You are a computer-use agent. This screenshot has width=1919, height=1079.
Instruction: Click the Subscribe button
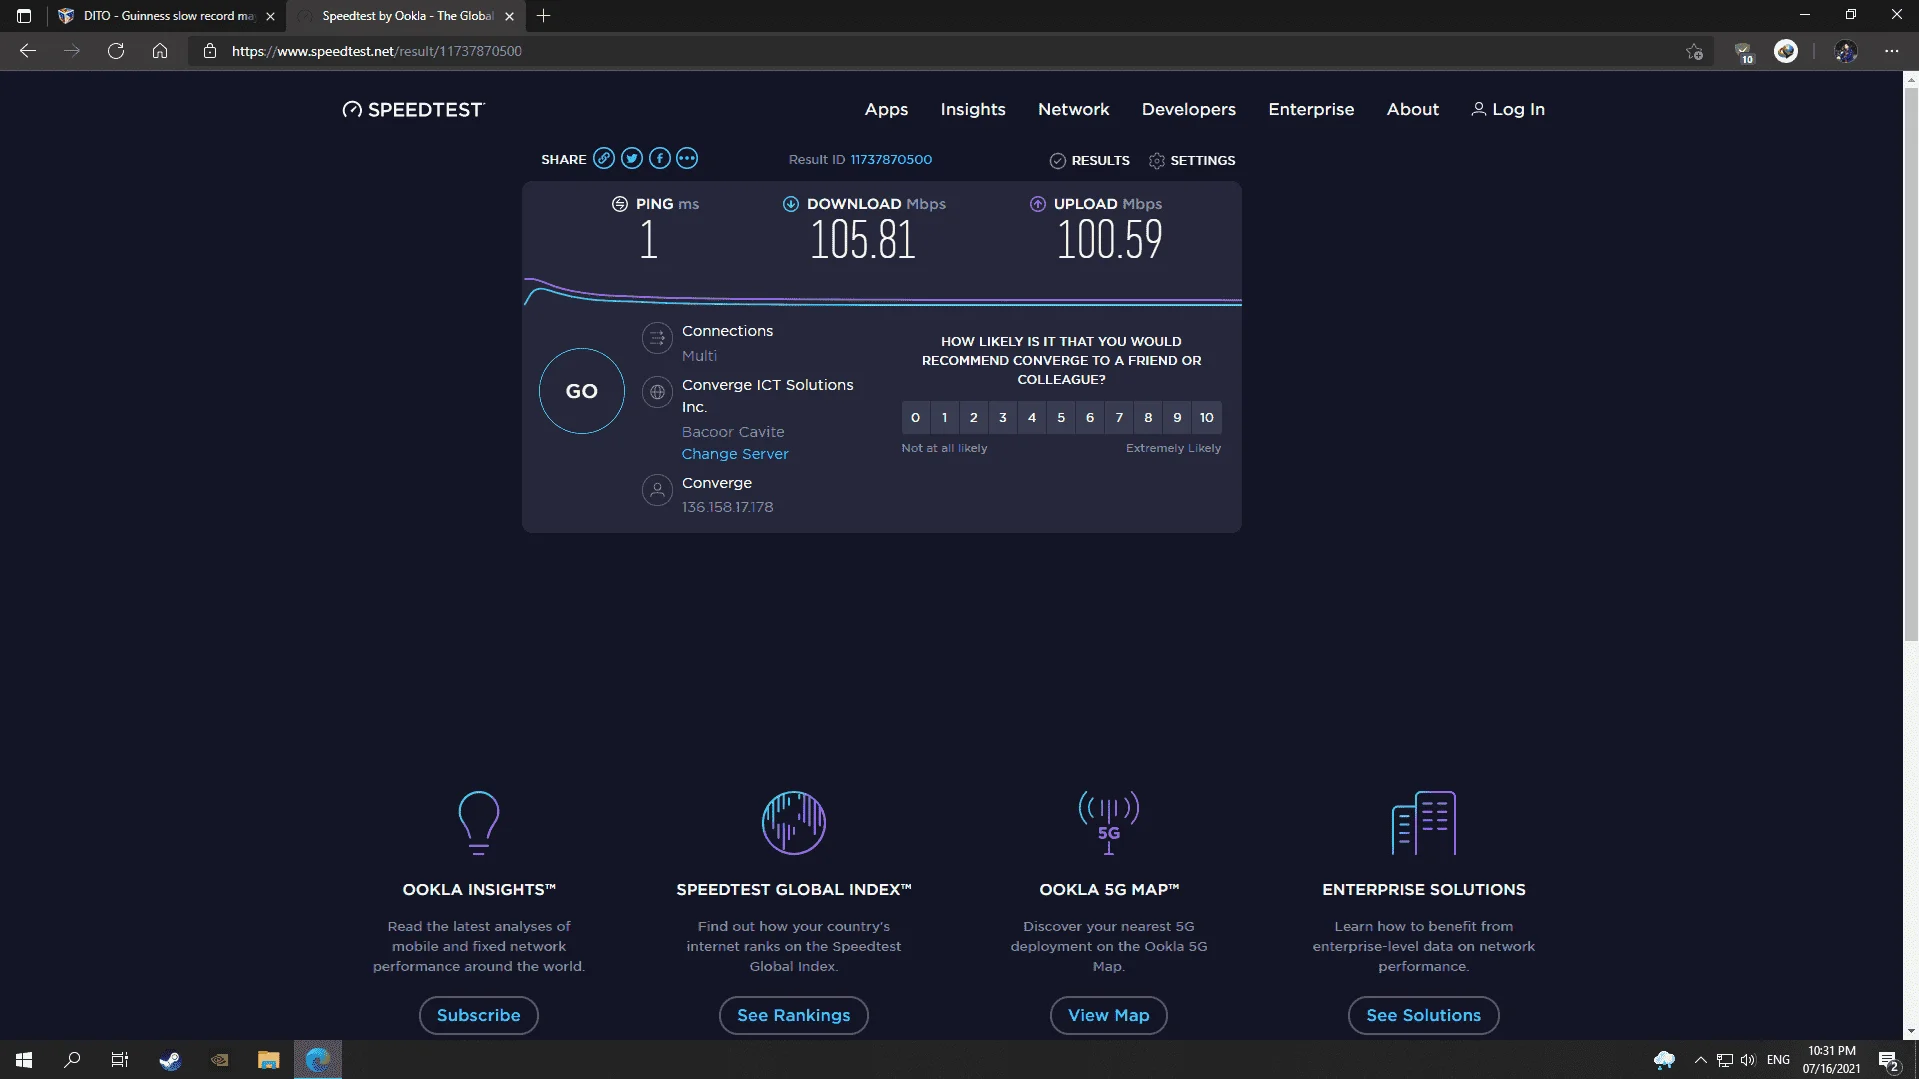click(479, 1015)
